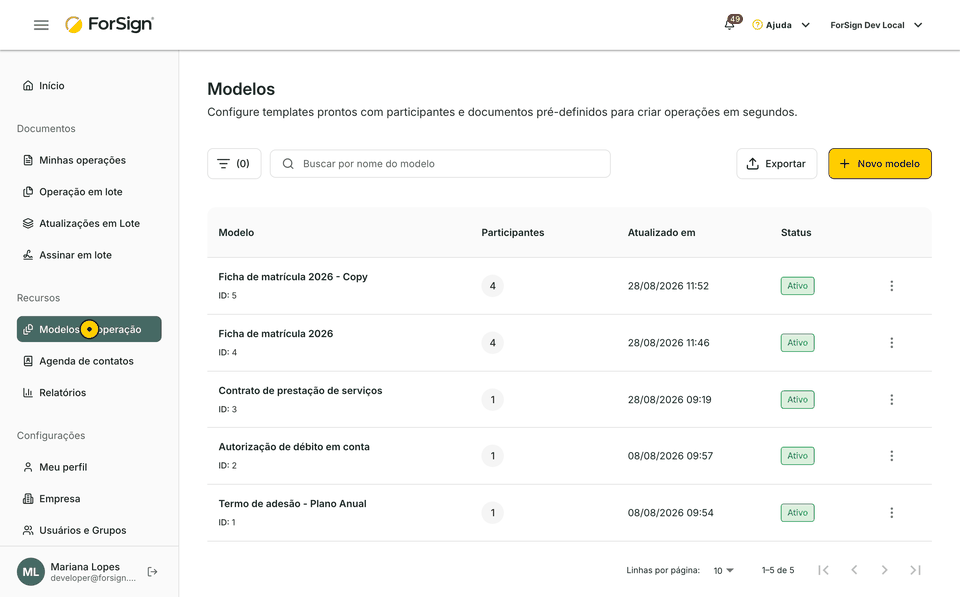Create a Novo modelo
The height and width of the screenshot is (597, 960).
tap(880, 163)
